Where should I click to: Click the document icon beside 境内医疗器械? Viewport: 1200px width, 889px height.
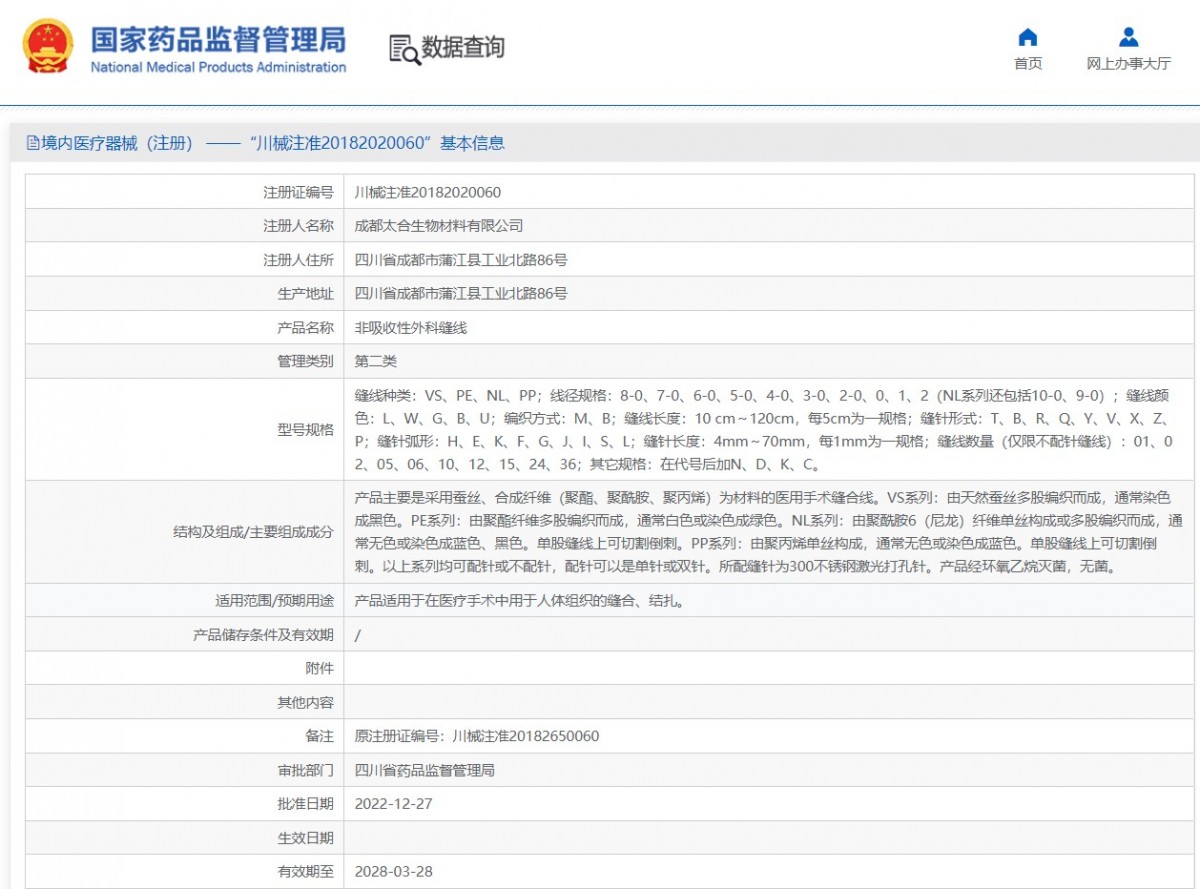coord(33,143)
